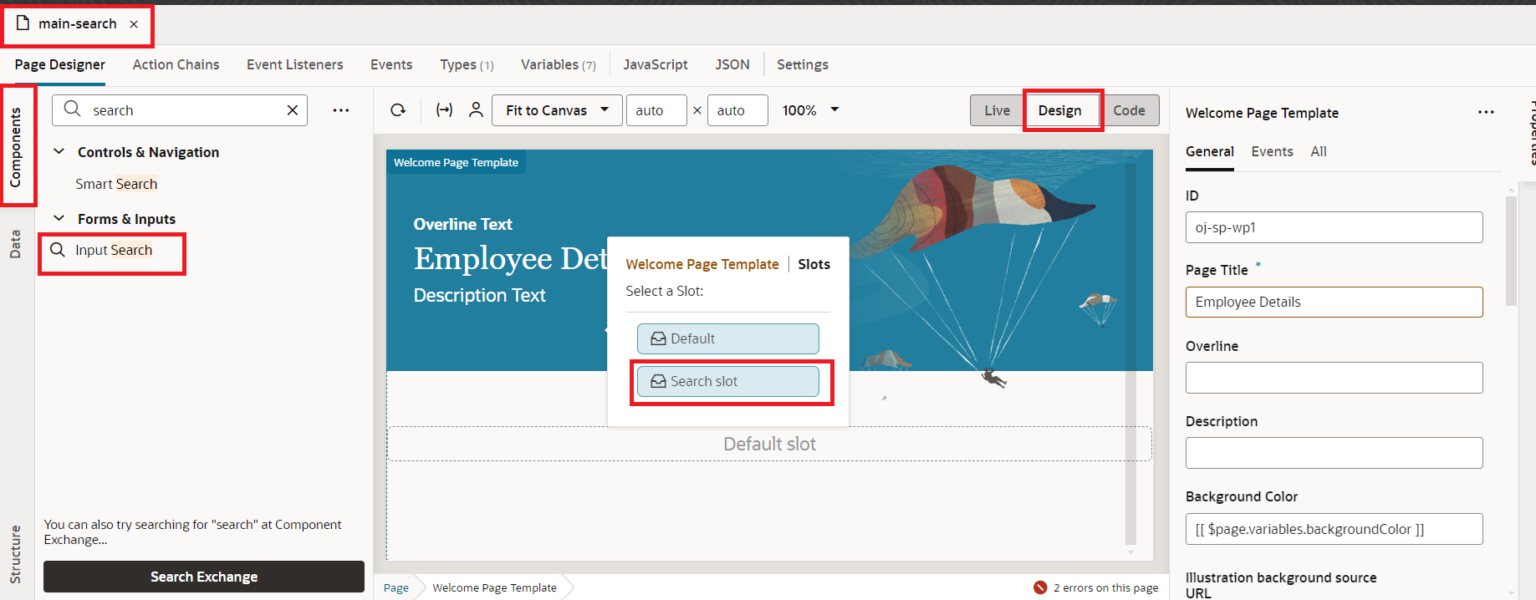The image size is (1536, 600).
Task: Open properties panel more options menu
Action: click(1486, 113)
